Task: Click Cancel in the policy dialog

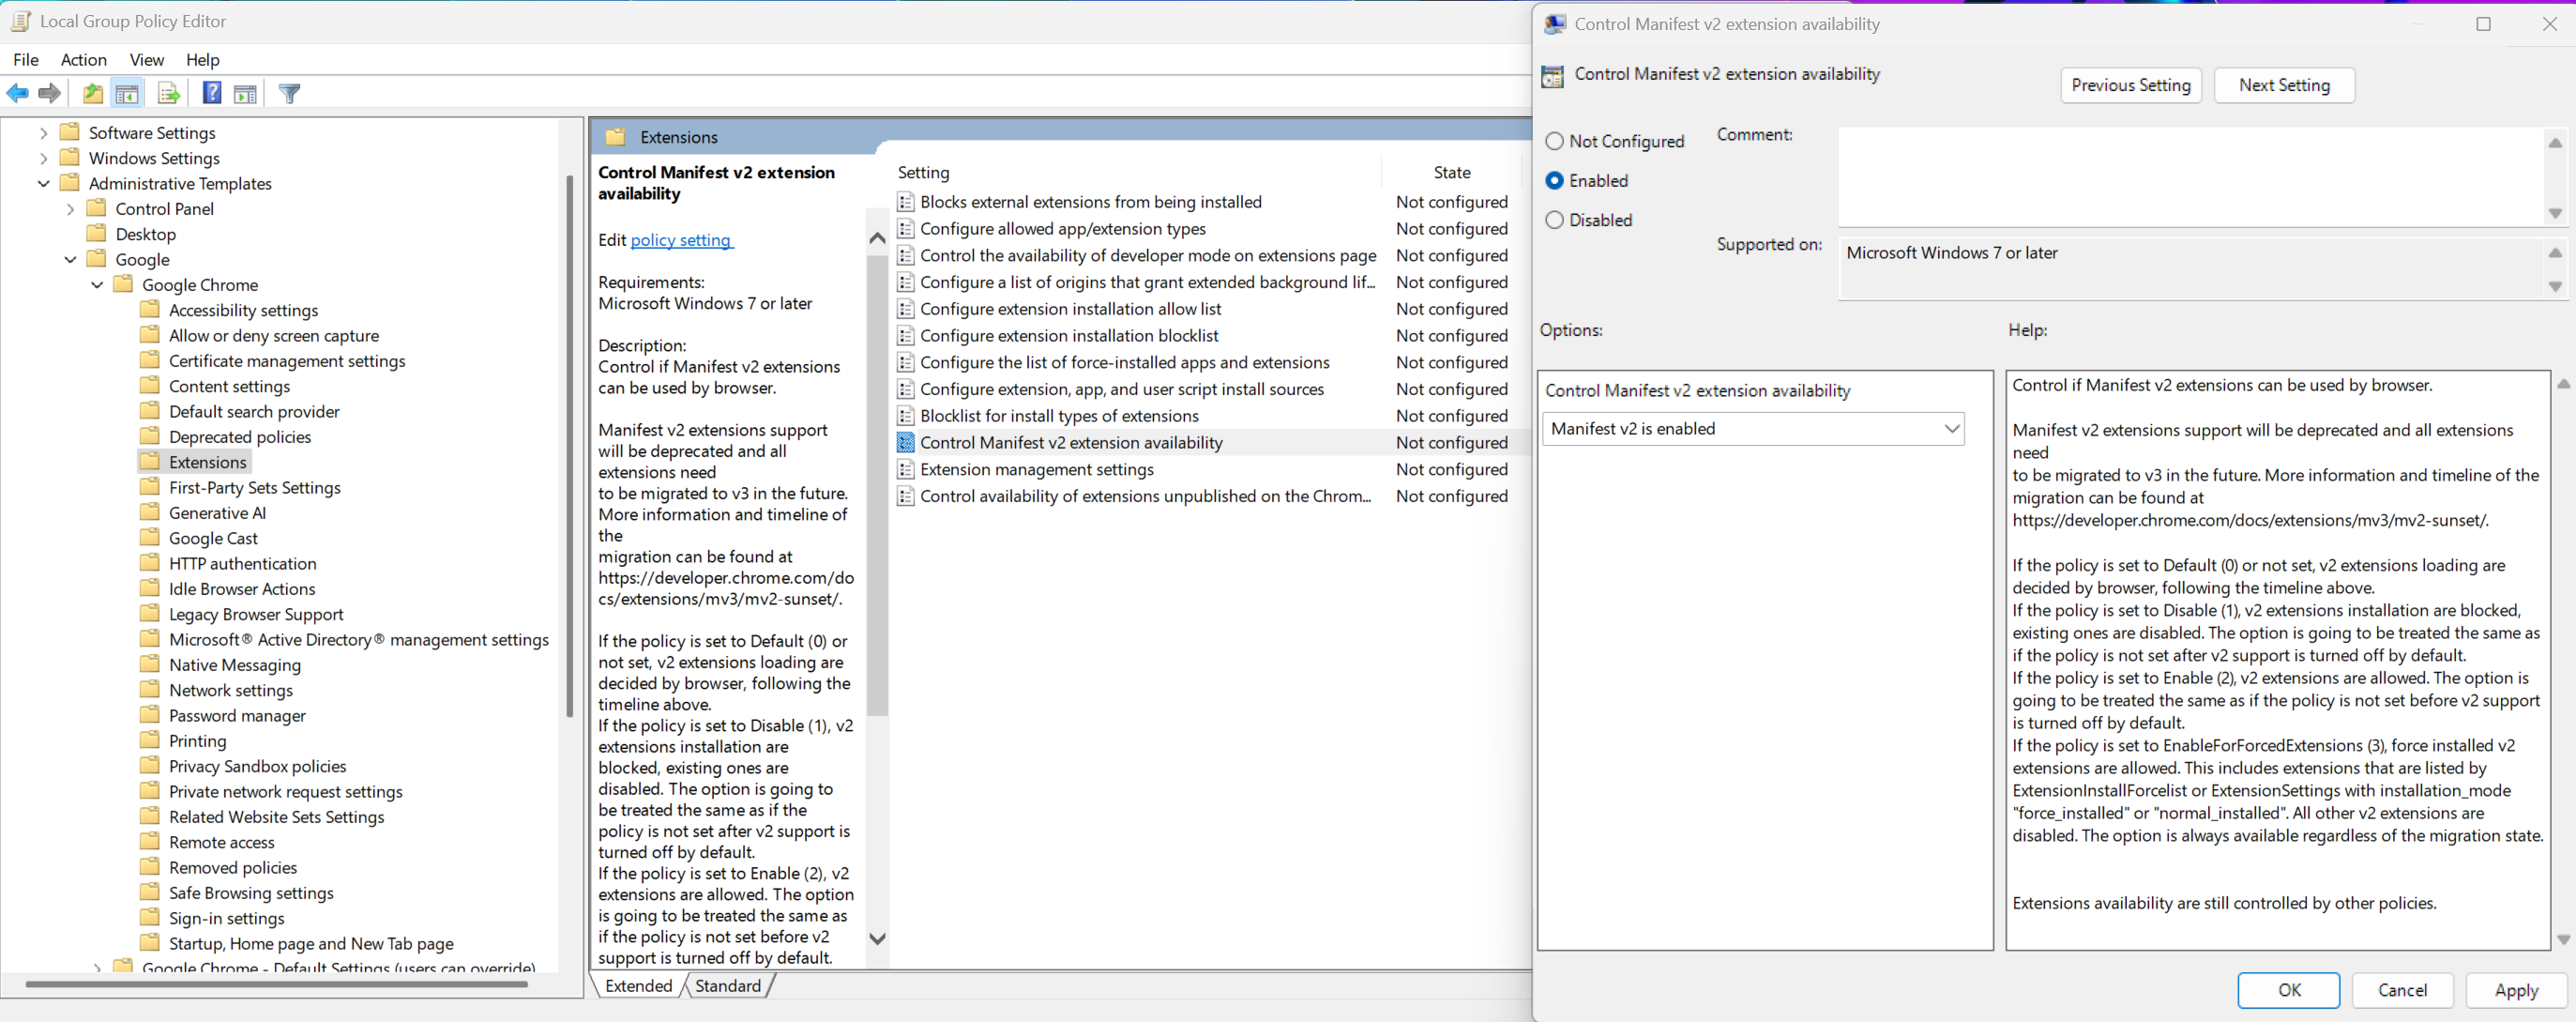Action: click(2402, 990)
